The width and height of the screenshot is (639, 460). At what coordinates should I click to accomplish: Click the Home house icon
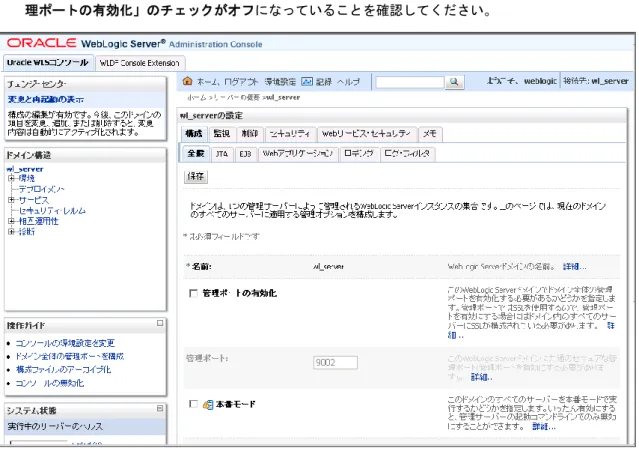coord(187,81)
